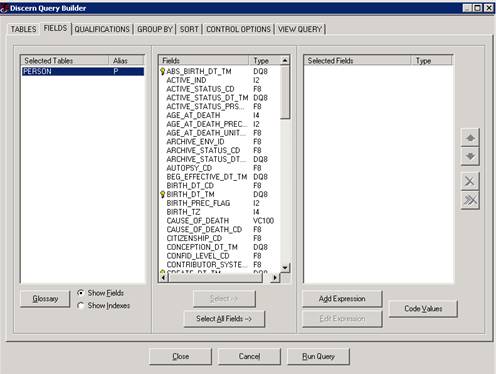496x374 pixels.
Task: Click the VC100 type value
Action: 263,221
